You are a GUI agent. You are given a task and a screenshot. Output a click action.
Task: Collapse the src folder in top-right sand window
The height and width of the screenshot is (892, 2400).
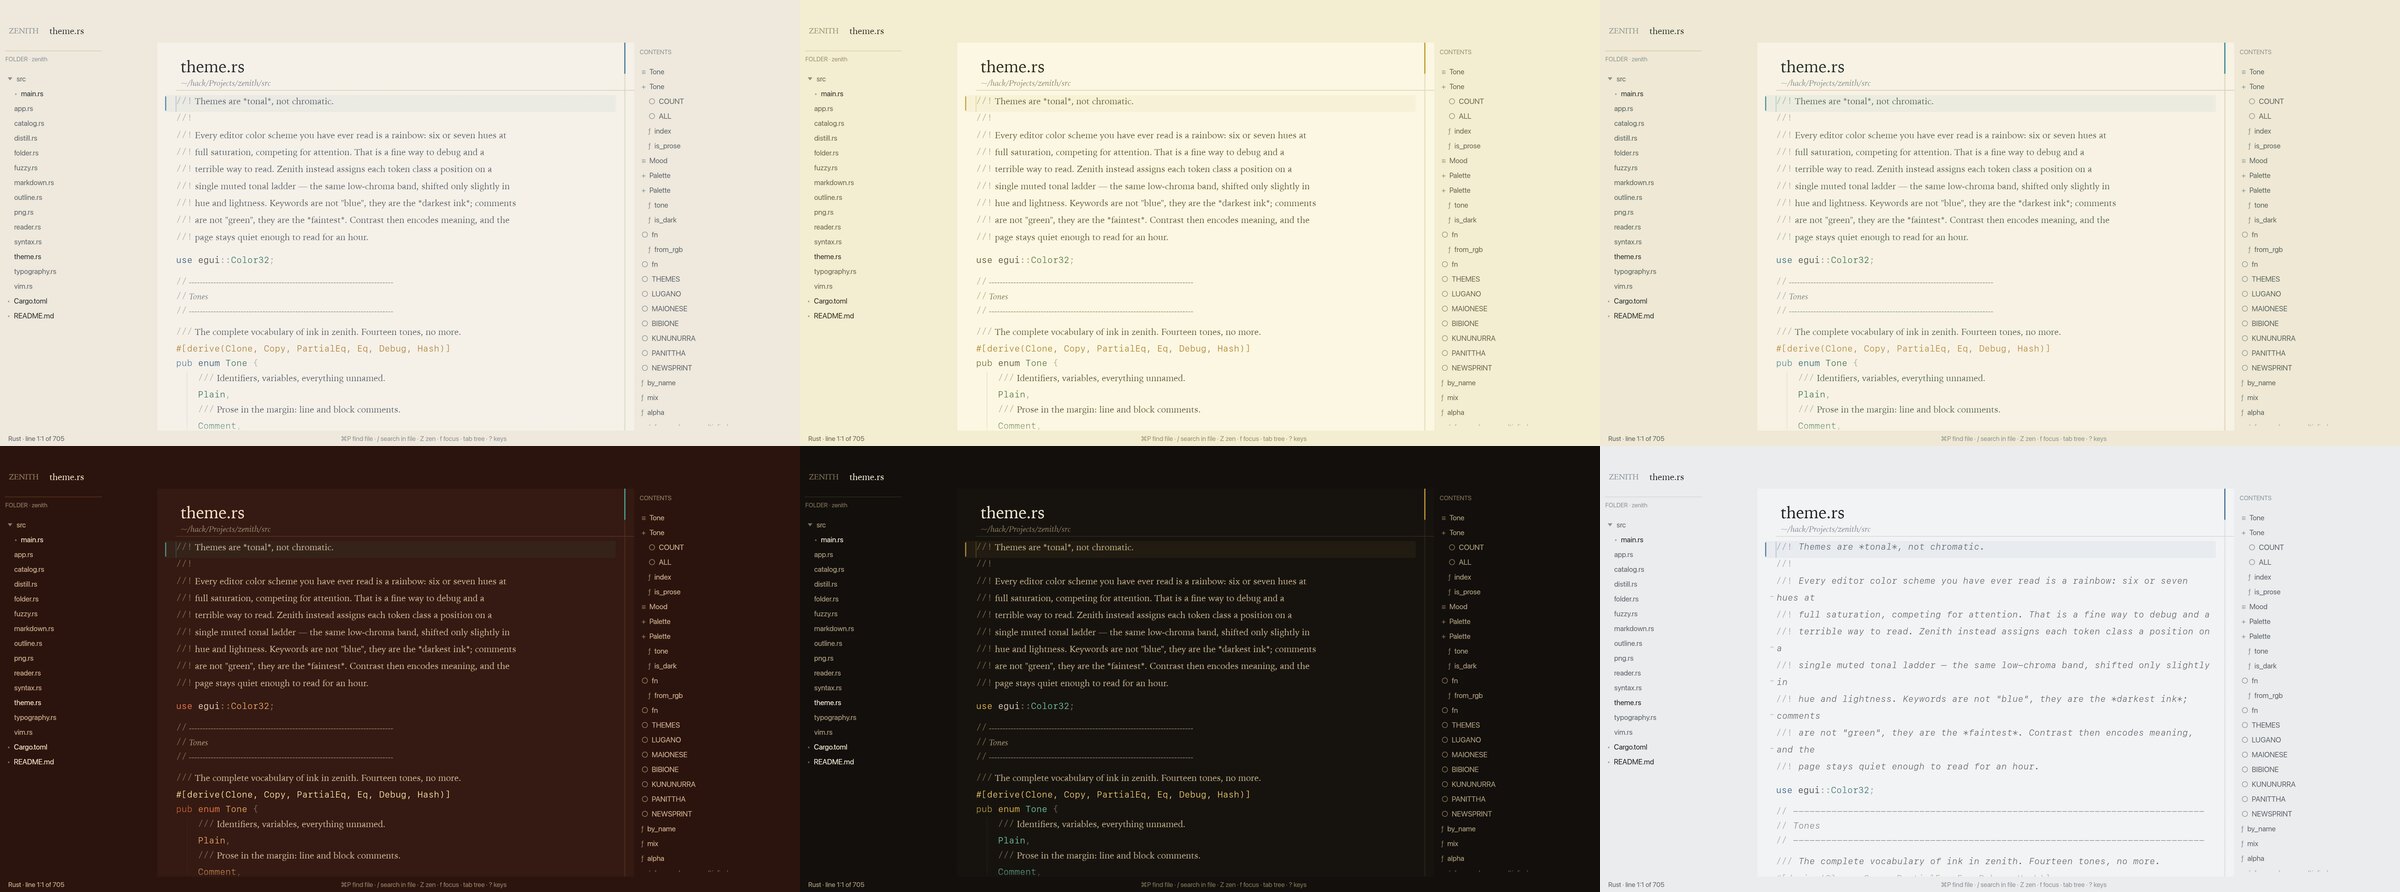tap(1610, 79)
